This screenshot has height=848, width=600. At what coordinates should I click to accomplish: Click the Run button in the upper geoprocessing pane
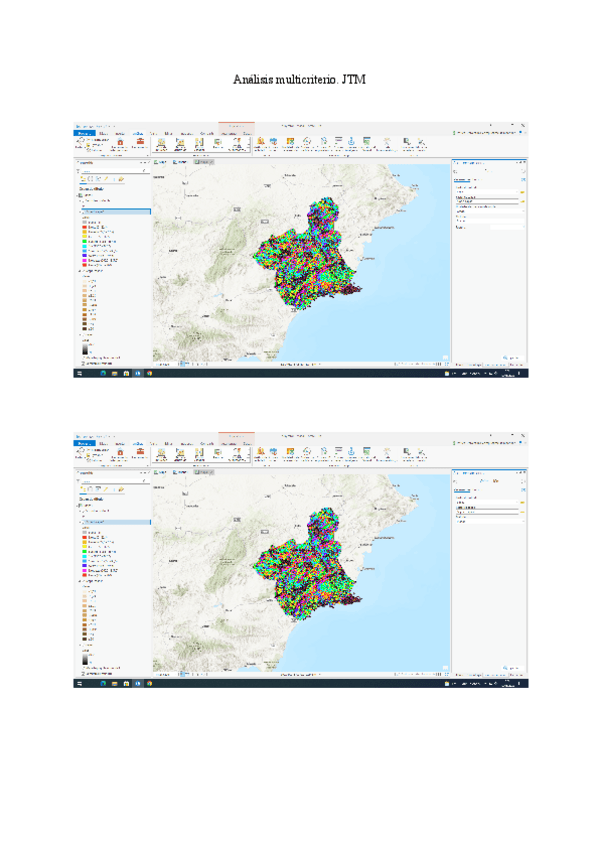tap(512, 356)
